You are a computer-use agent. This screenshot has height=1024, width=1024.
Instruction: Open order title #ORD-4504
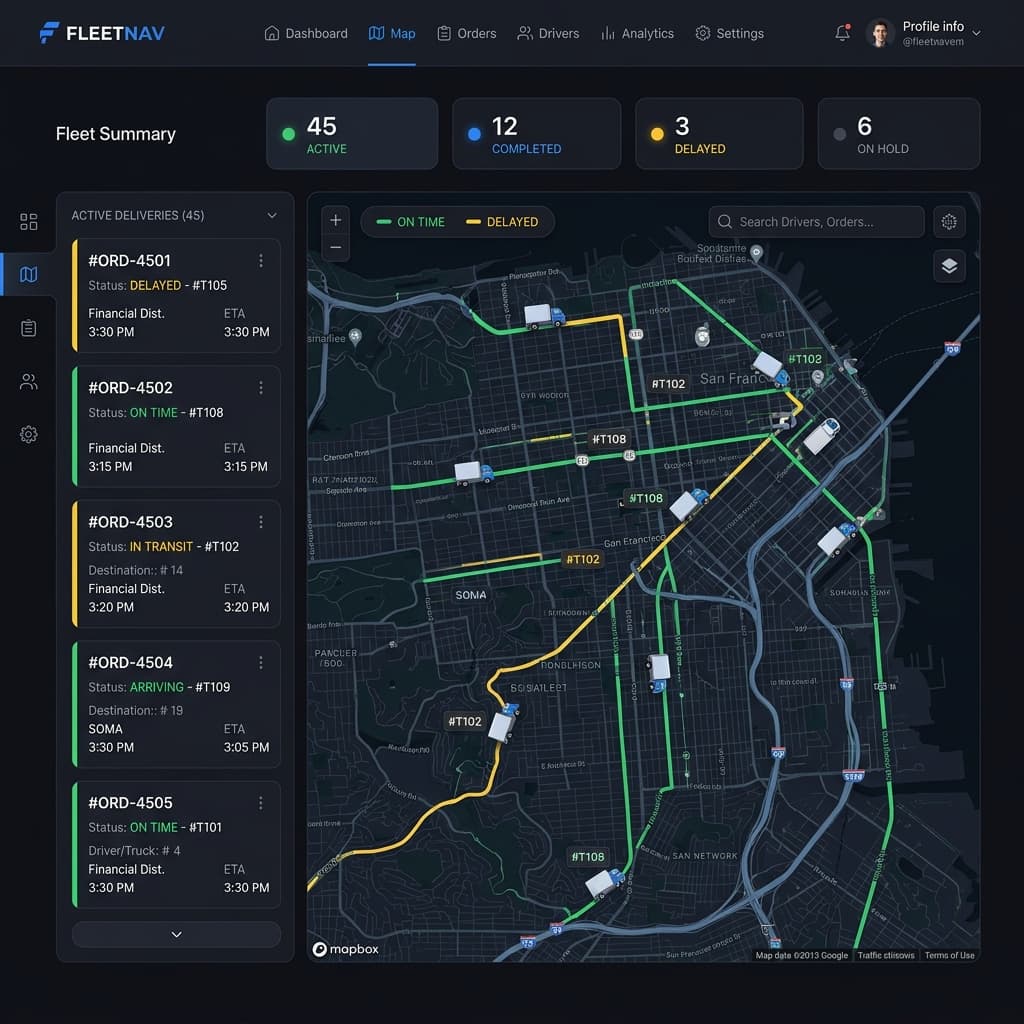click(131, 663)
